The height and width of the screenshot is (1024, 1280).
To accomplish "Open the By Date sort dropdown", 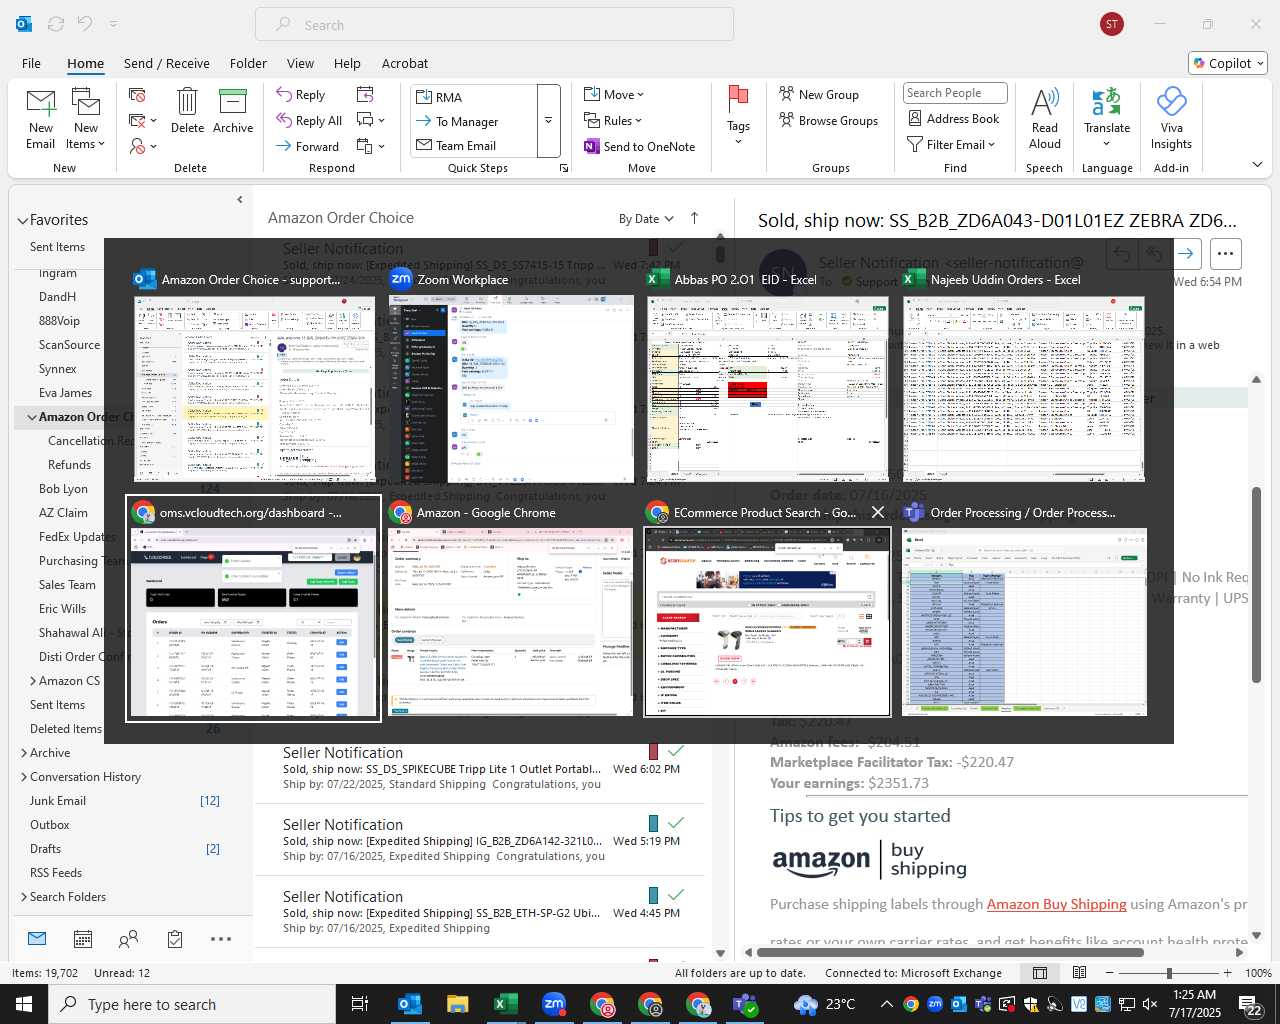I will pos(646,219).
